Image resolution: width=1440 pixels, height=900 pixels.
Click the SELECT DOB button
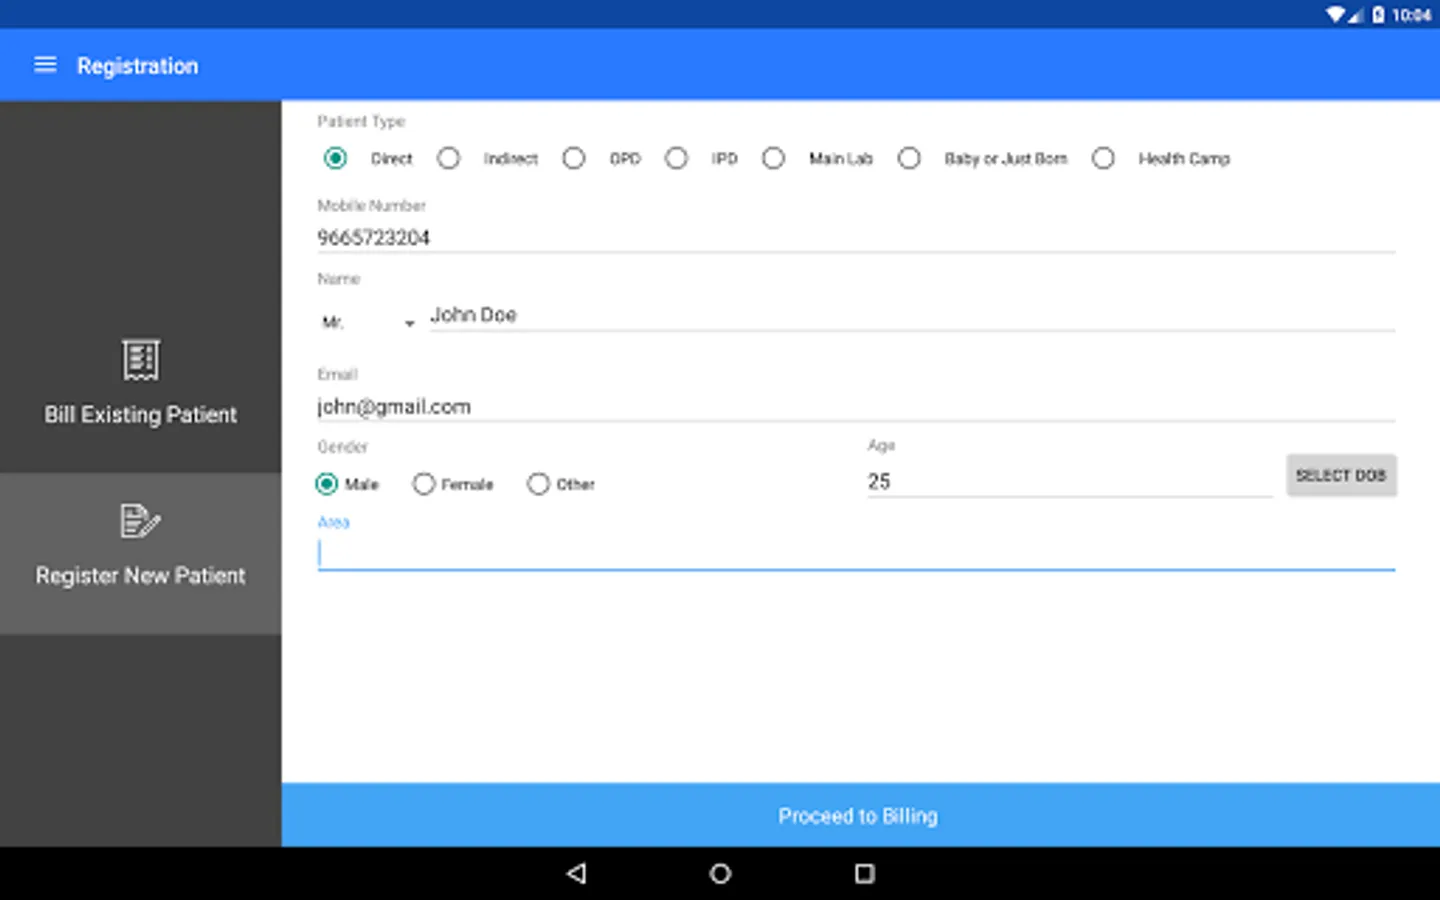coord(1341,475)
